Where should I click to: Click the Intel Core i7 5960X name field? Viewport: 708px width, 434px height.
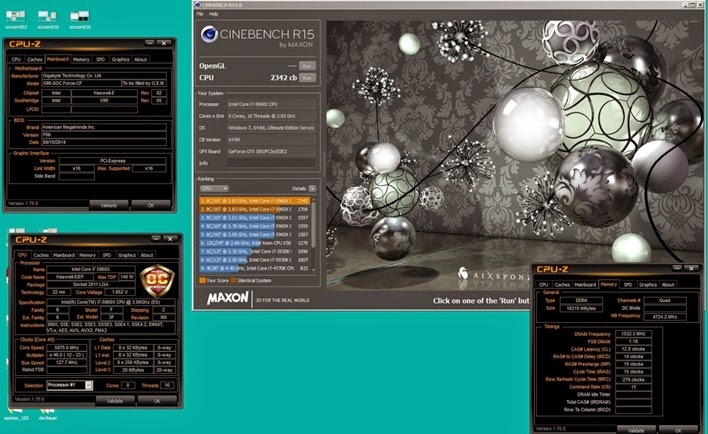(x=91, y=269)
